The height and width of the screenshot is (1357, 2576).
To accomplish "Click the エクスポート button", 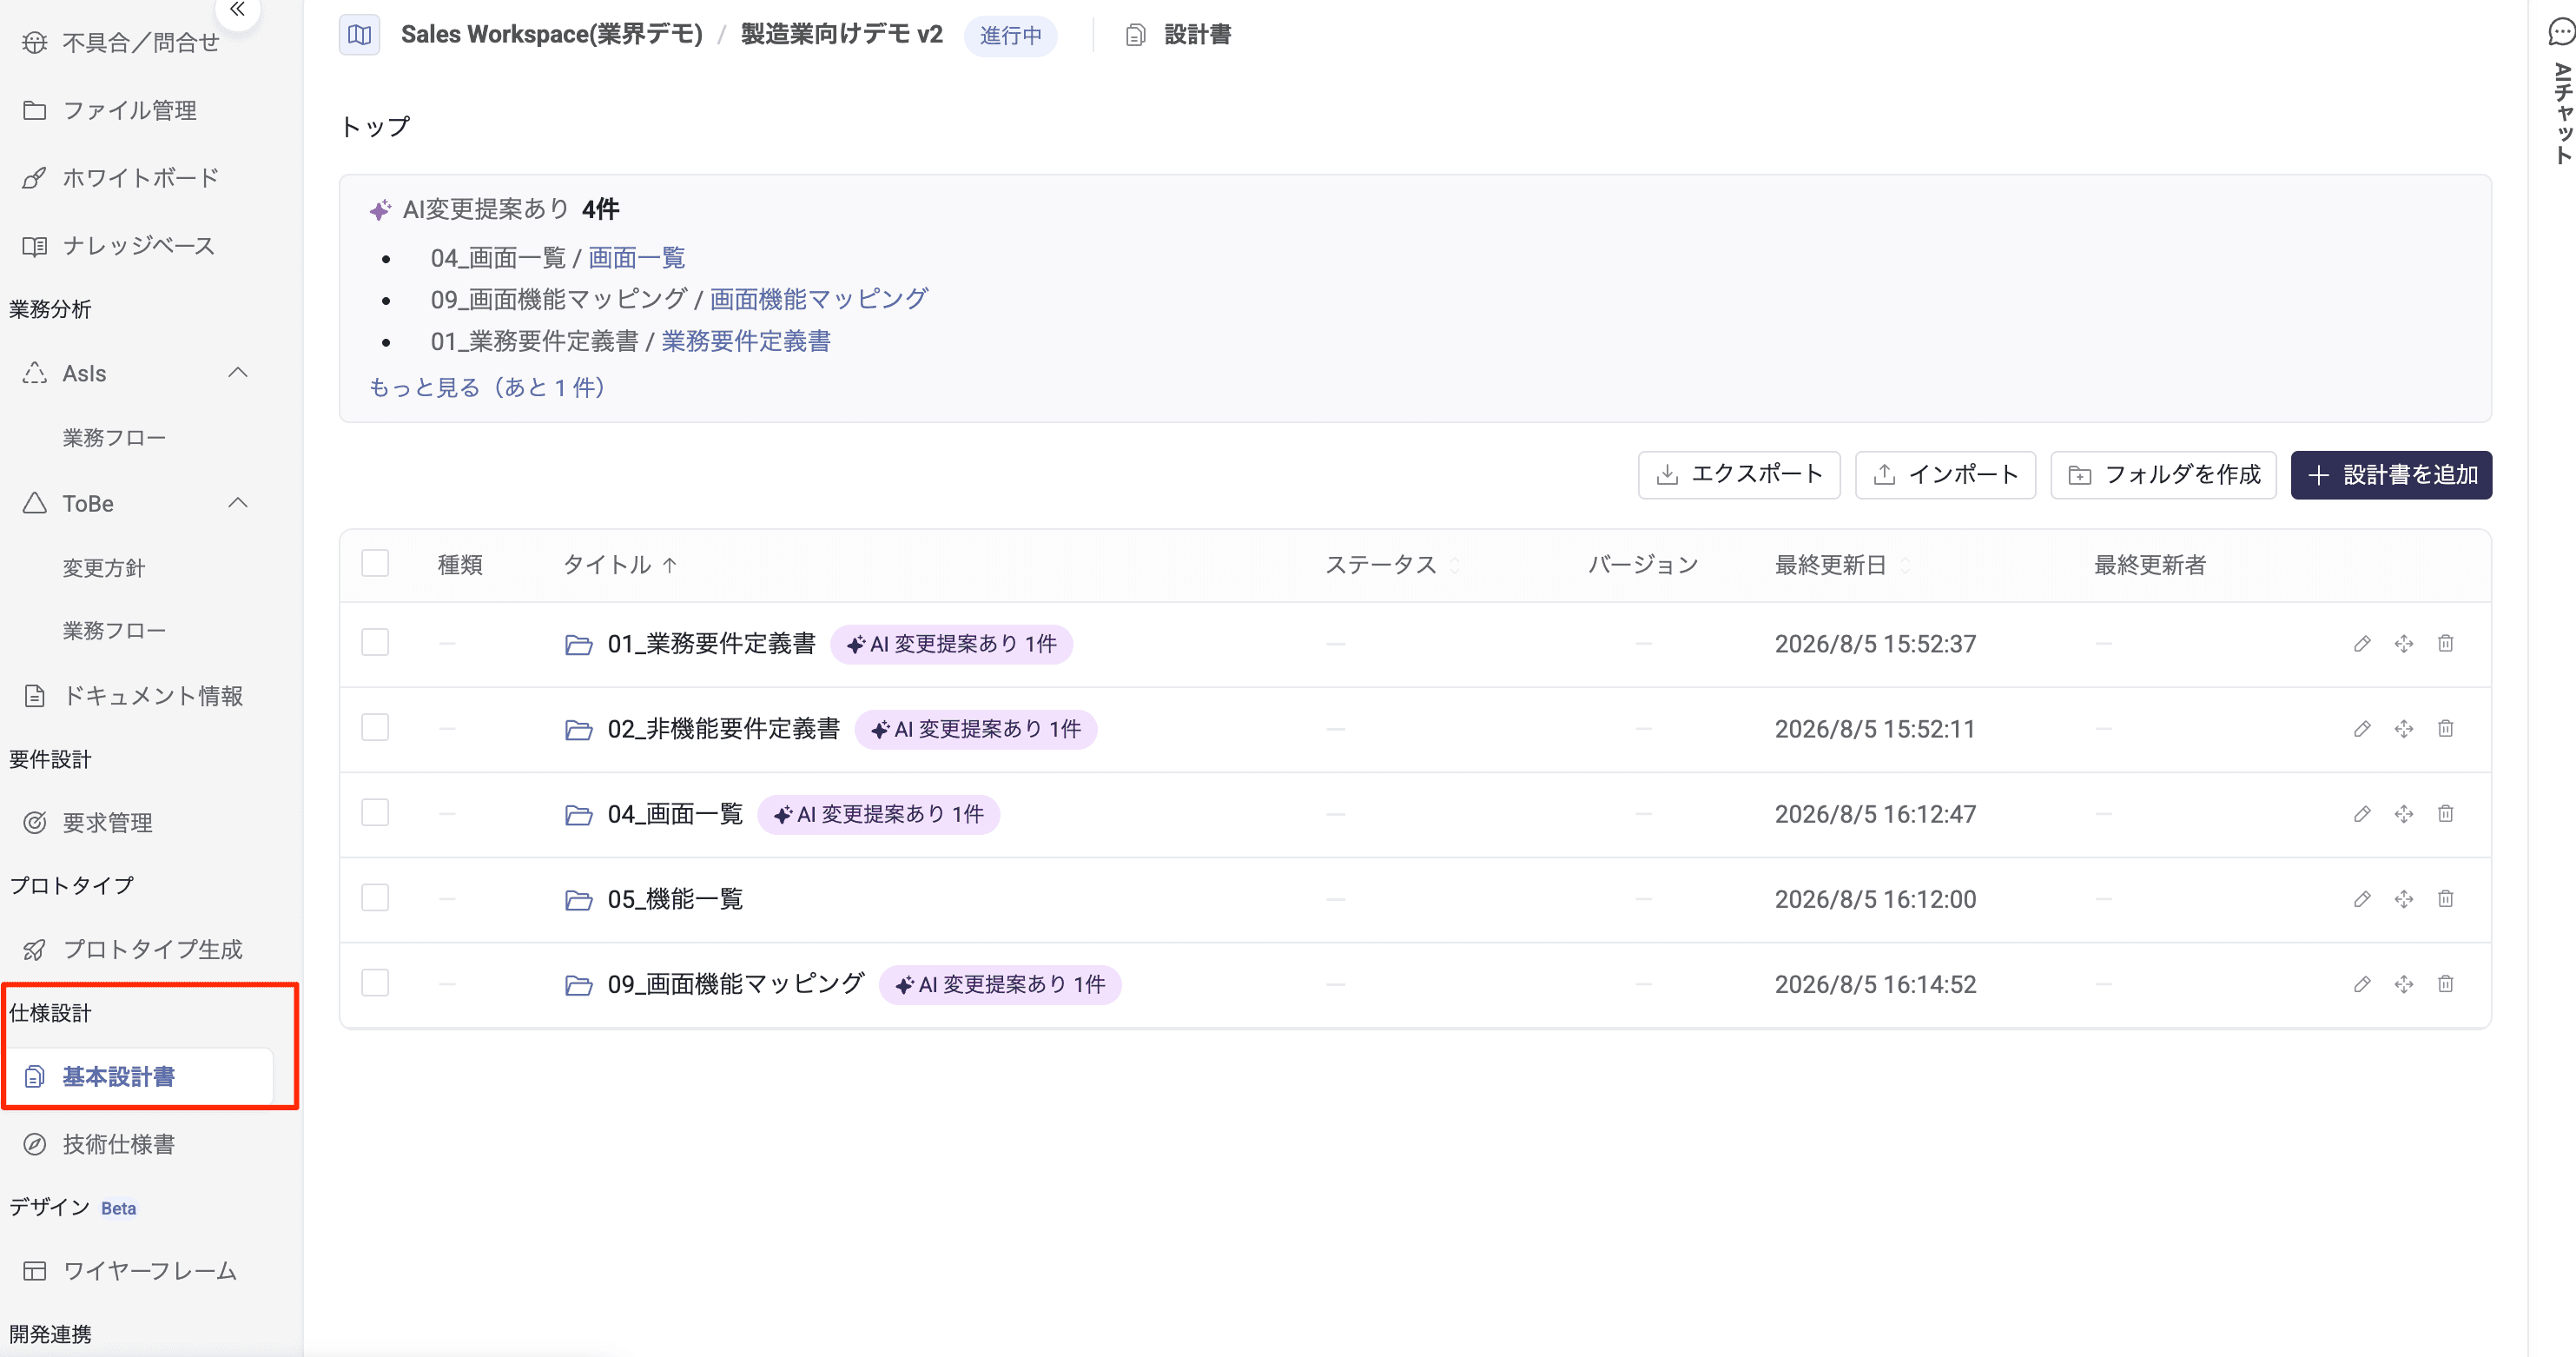I will (x=1739, y=475).
